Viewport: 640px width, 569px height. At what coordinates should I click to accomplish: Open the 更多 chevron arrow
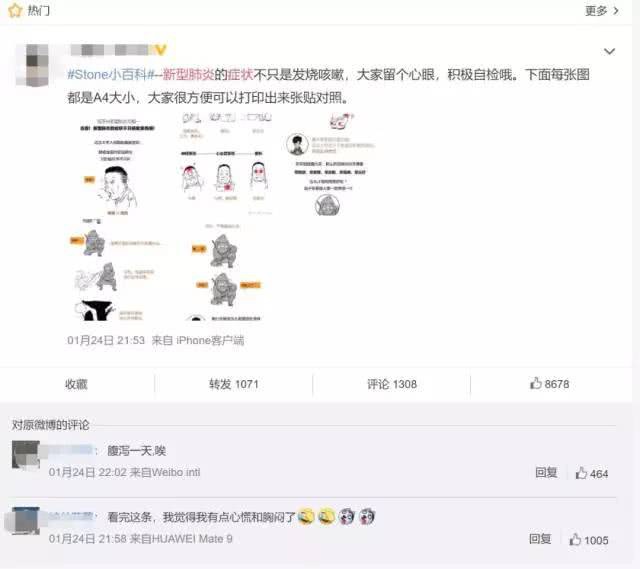tap(616, 11)
